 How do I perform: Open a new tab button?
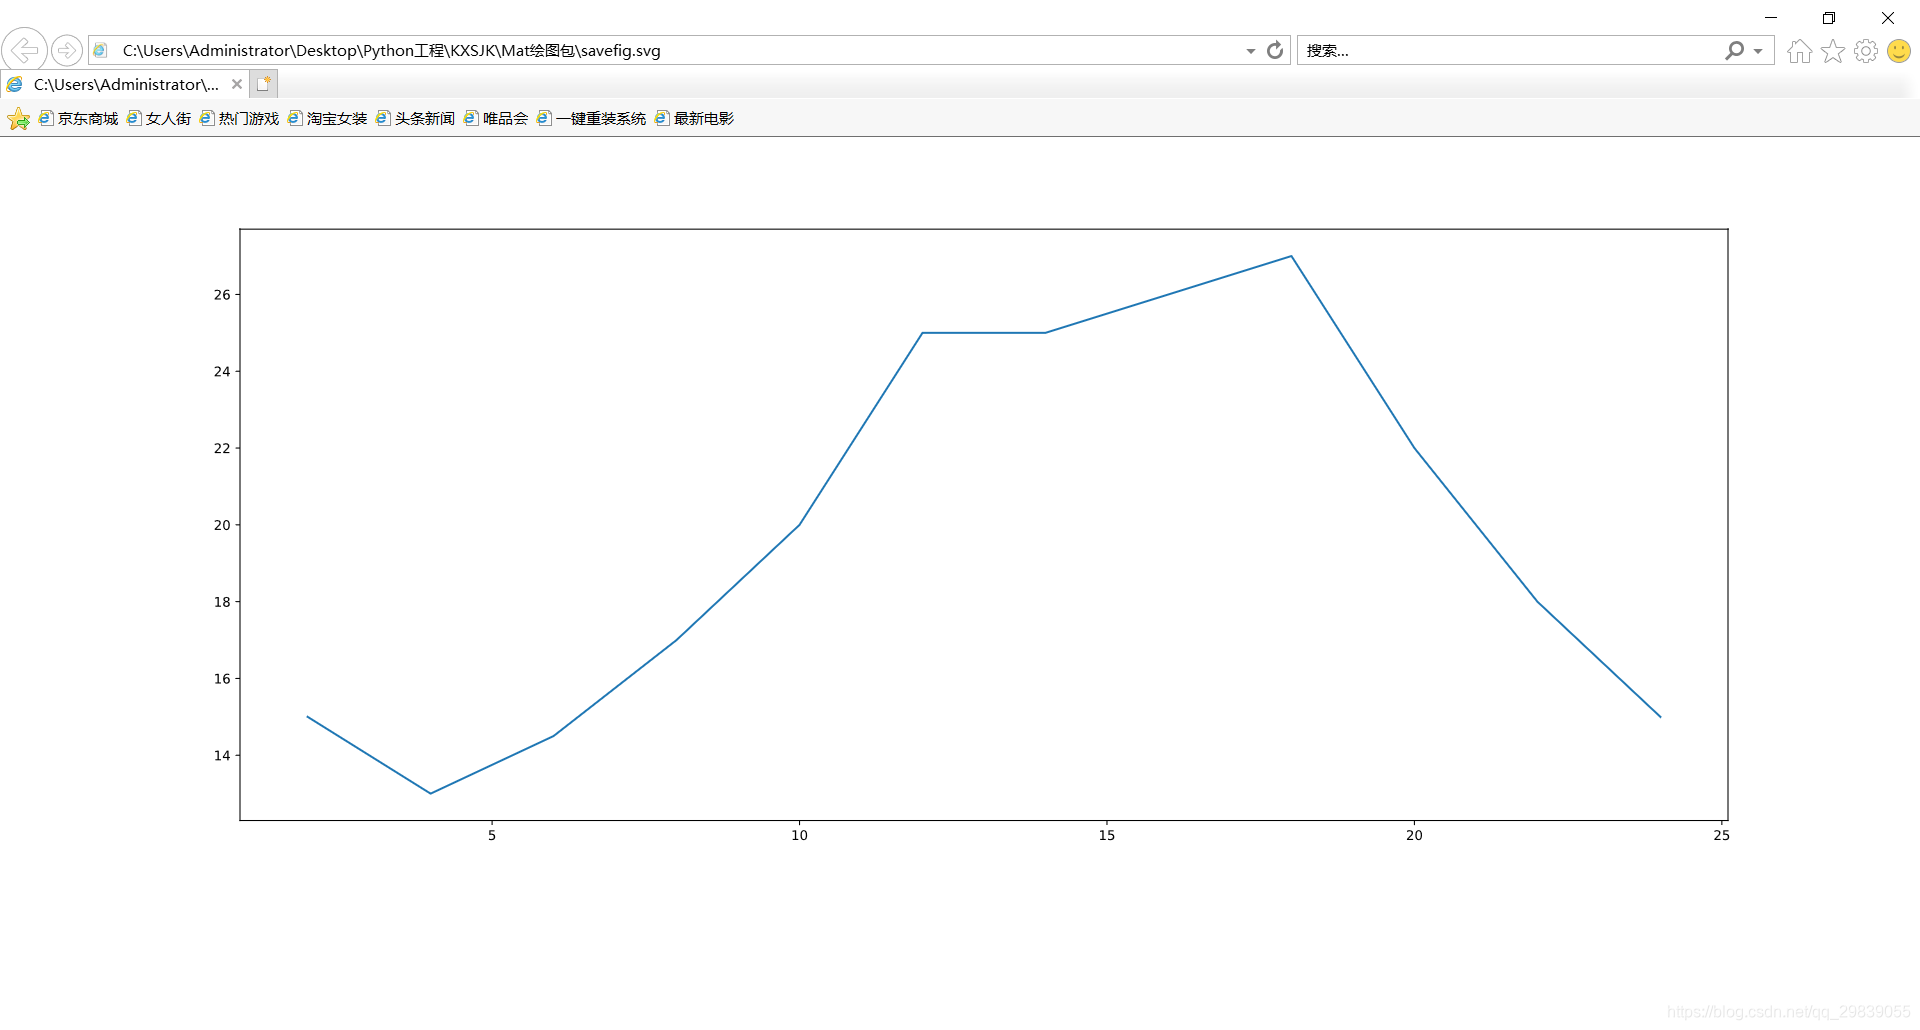(x=264, y=84)
